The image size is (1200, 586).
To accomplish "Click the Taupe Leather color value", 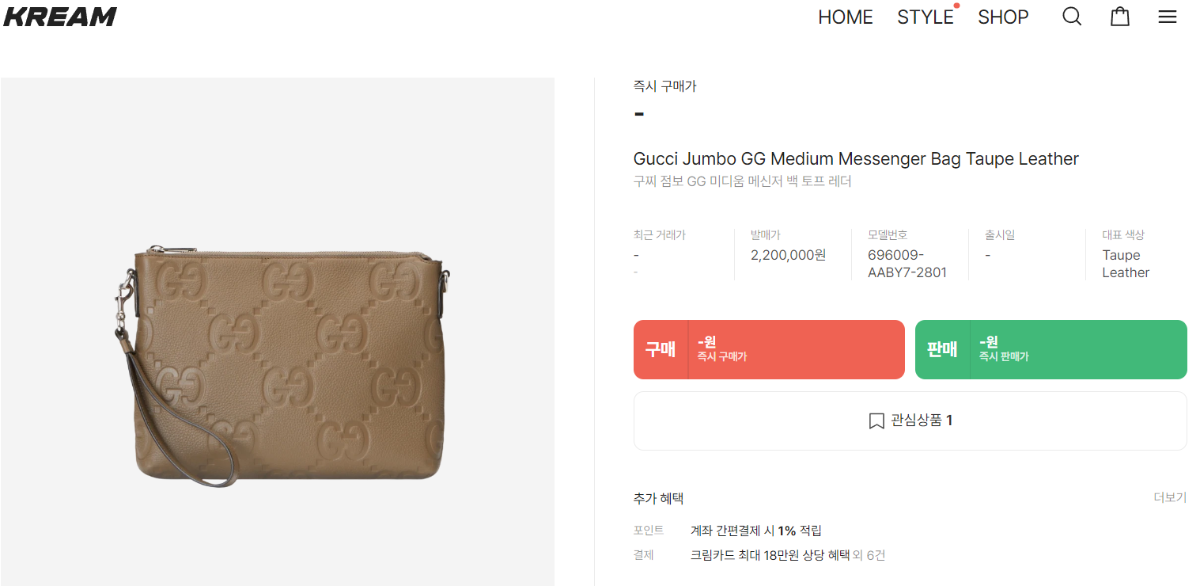I will [x=1125, y=264].
